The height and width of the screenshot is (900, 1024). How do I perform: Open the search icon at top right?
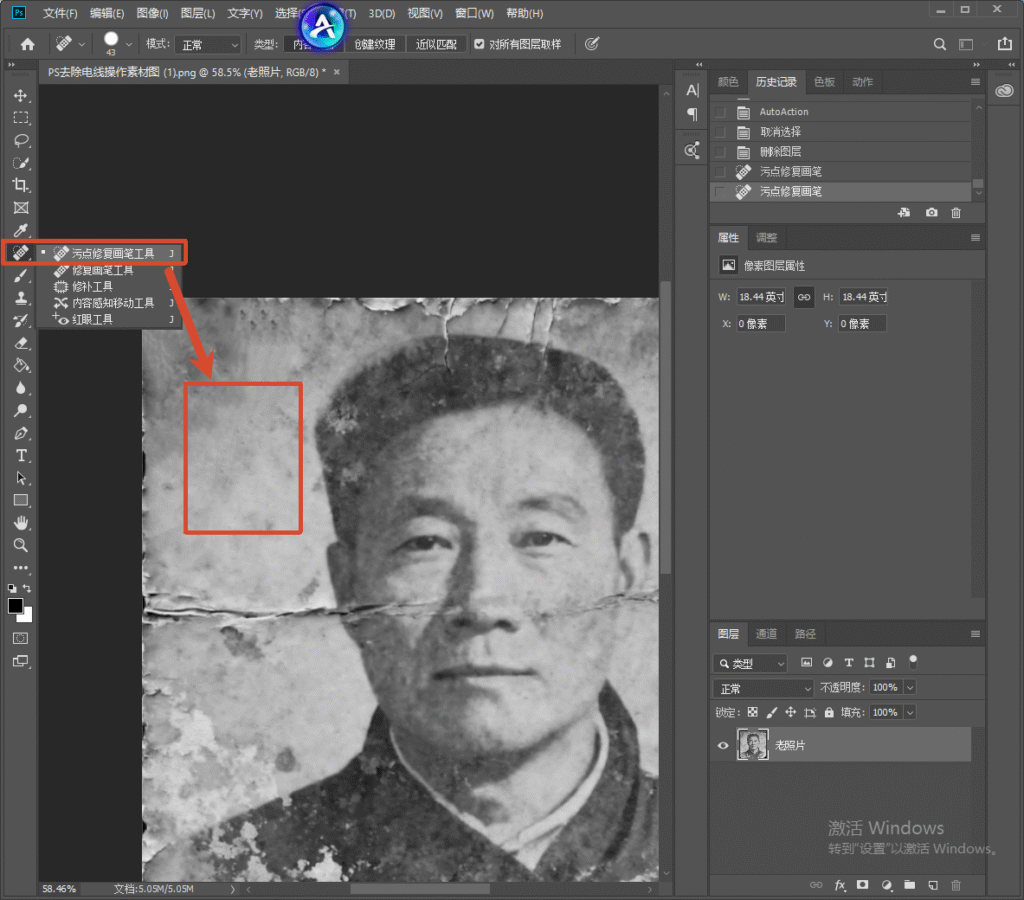point(940,44)
